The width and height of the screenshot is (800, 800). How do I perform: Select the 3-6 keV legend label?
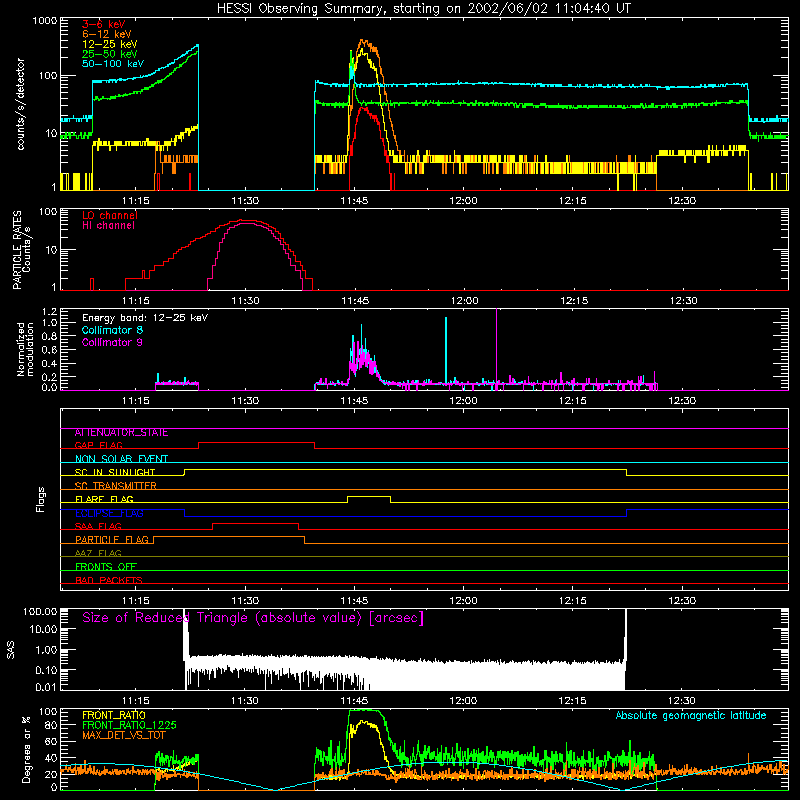click(103, 24)
